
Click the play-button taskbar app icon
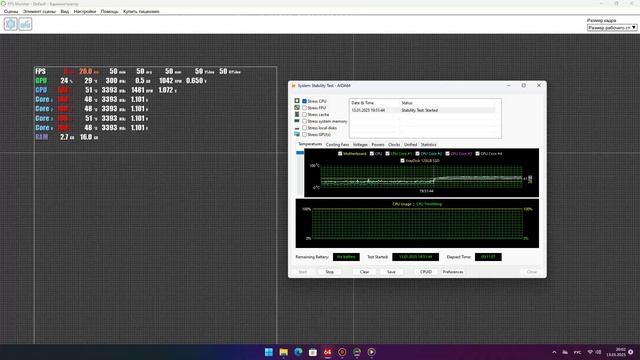pyautogui.click(x=371, y=352)
